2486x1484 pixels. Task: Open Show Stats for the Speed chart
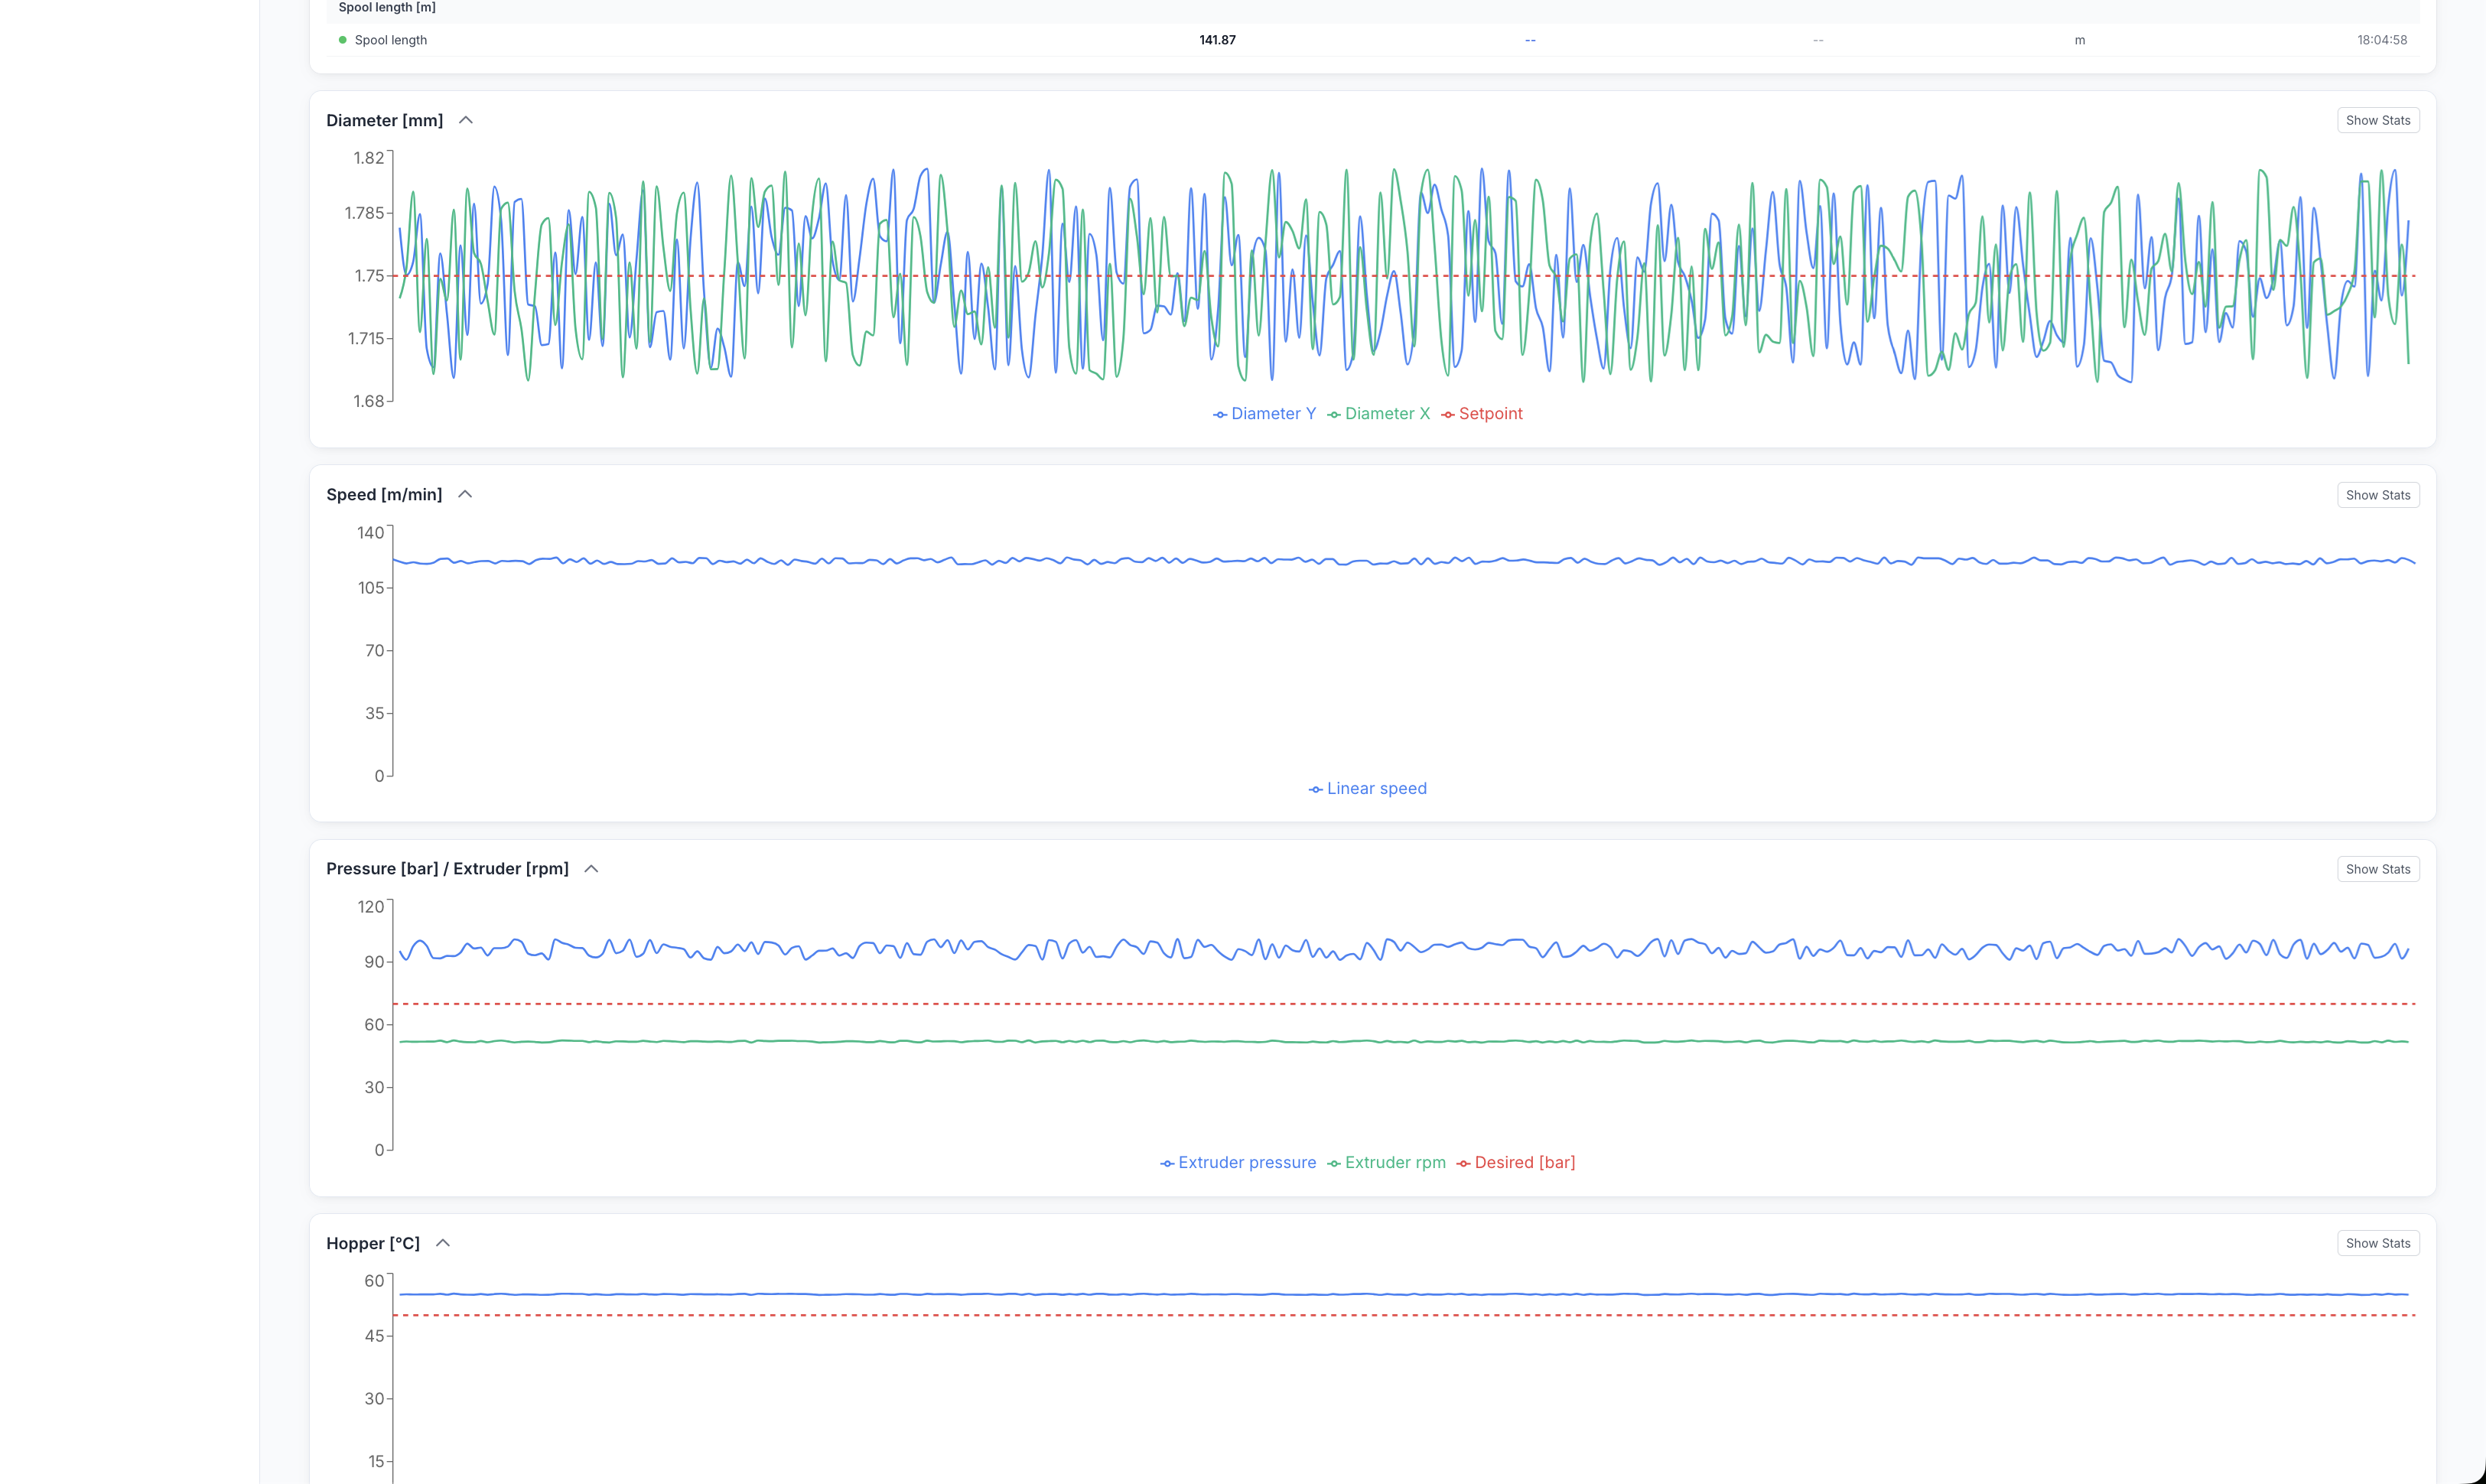coord(2378,494)
